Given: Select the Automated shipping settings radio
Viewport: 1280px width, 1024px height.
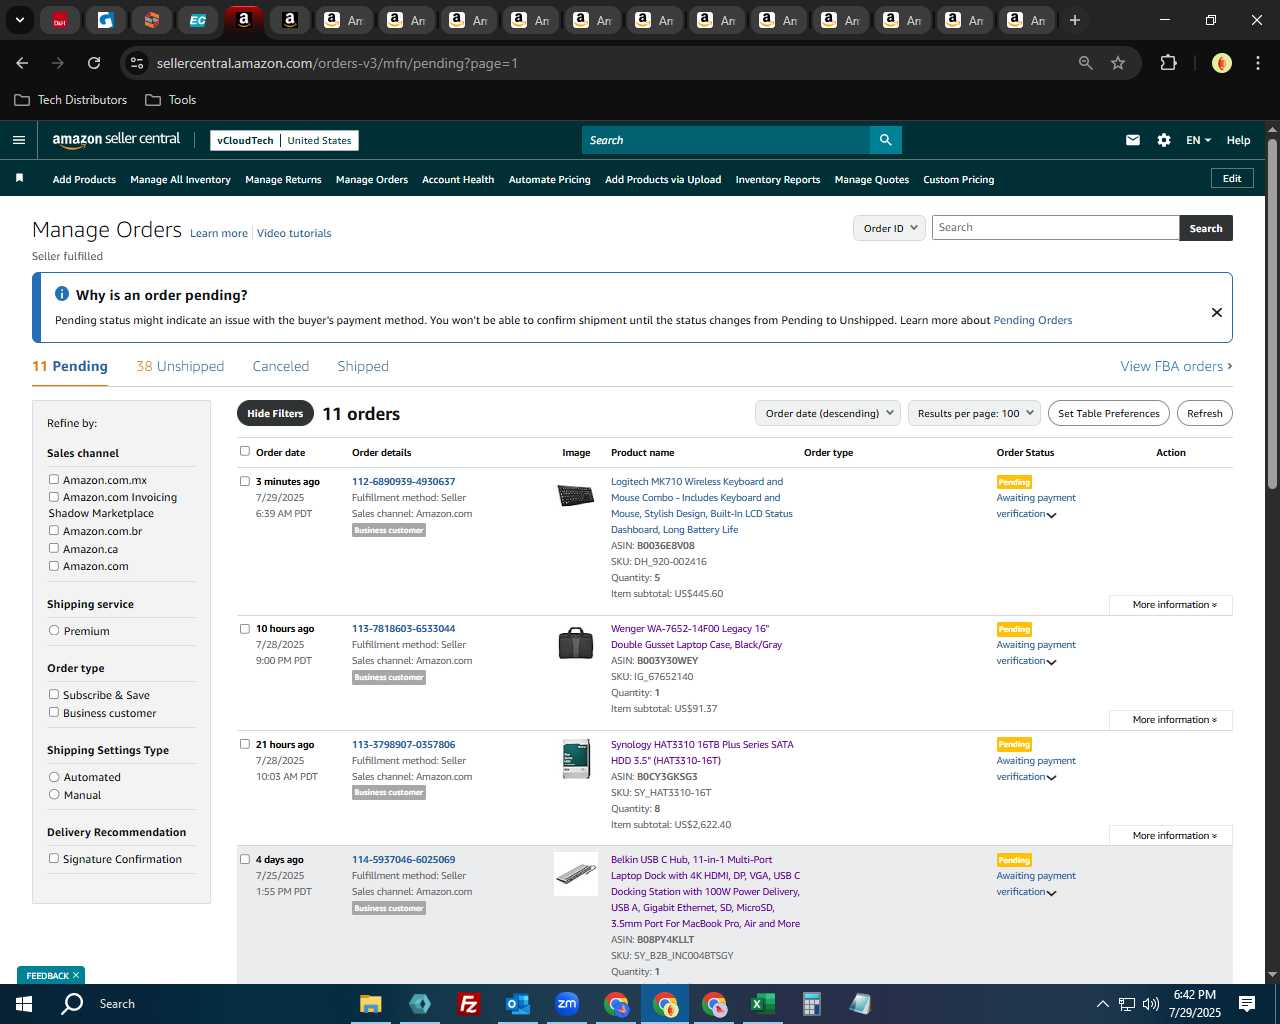Looking at the screenshot, I should click(54, 777).
